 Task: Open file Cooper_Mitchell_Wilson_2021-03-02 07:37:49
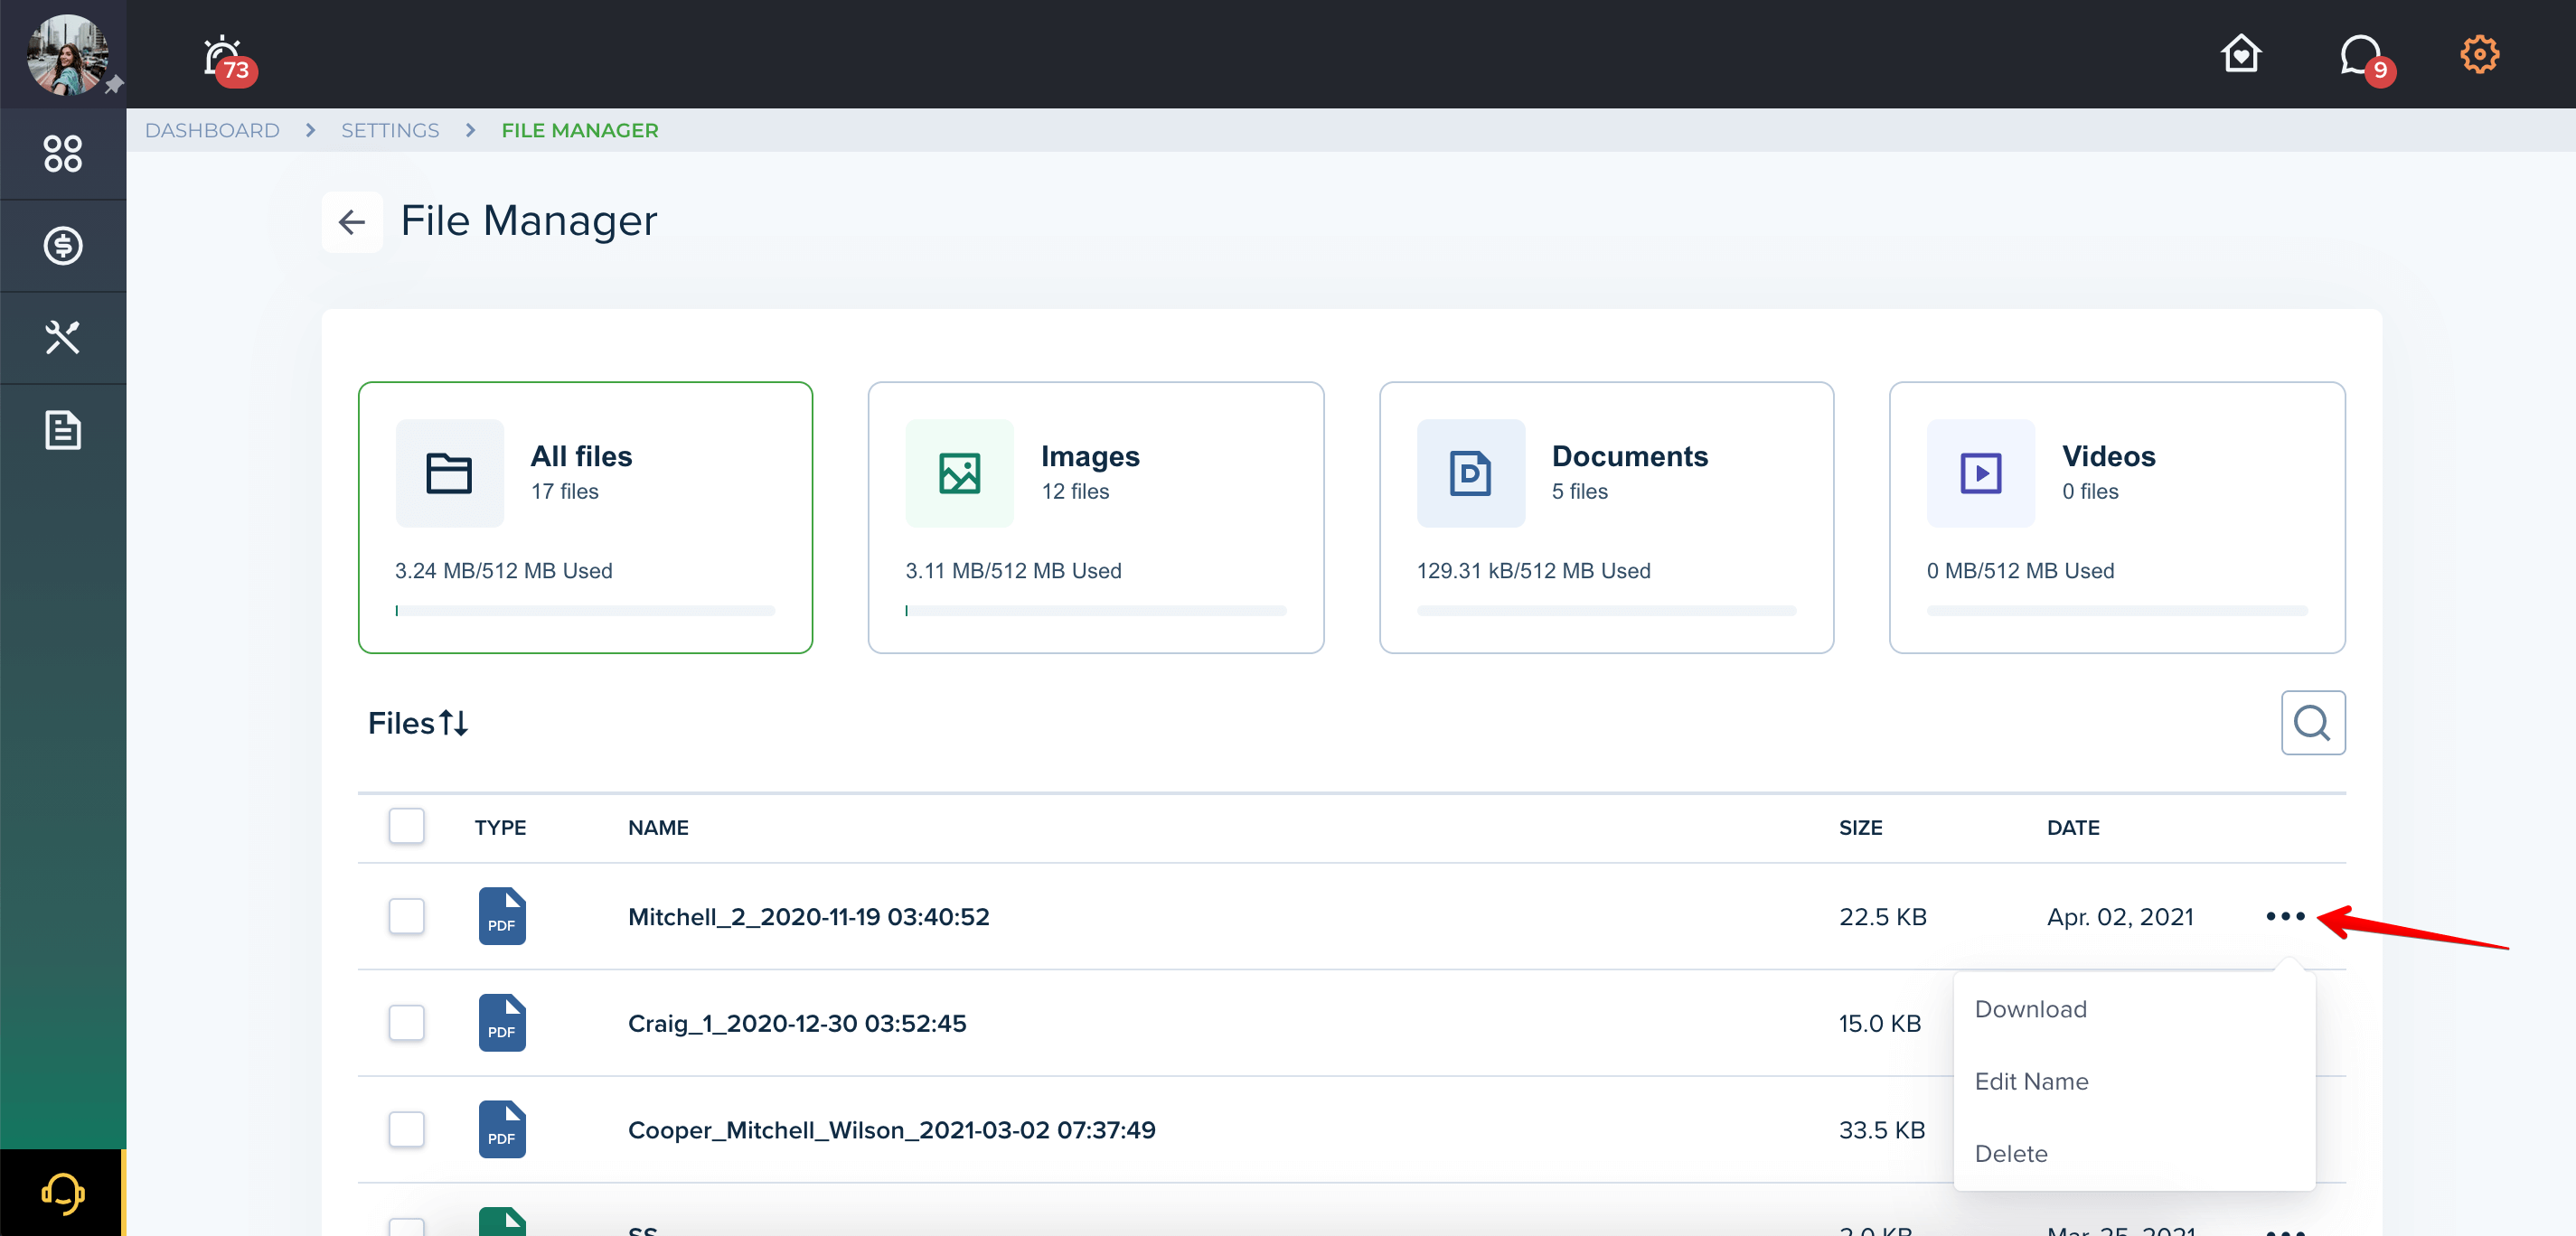(891, 1130)
